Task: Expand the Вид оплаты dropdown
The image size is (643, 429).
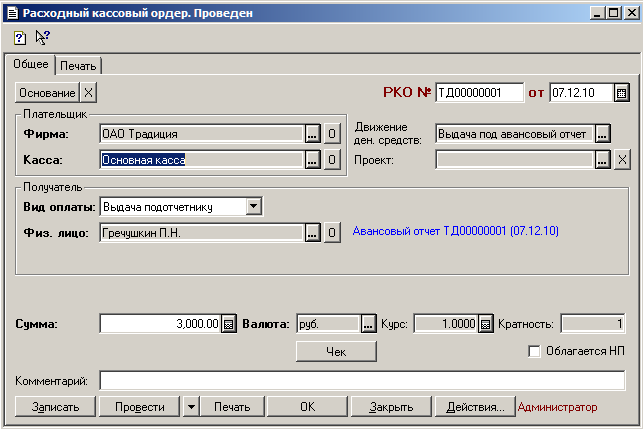Action: (x=254, y=206)
